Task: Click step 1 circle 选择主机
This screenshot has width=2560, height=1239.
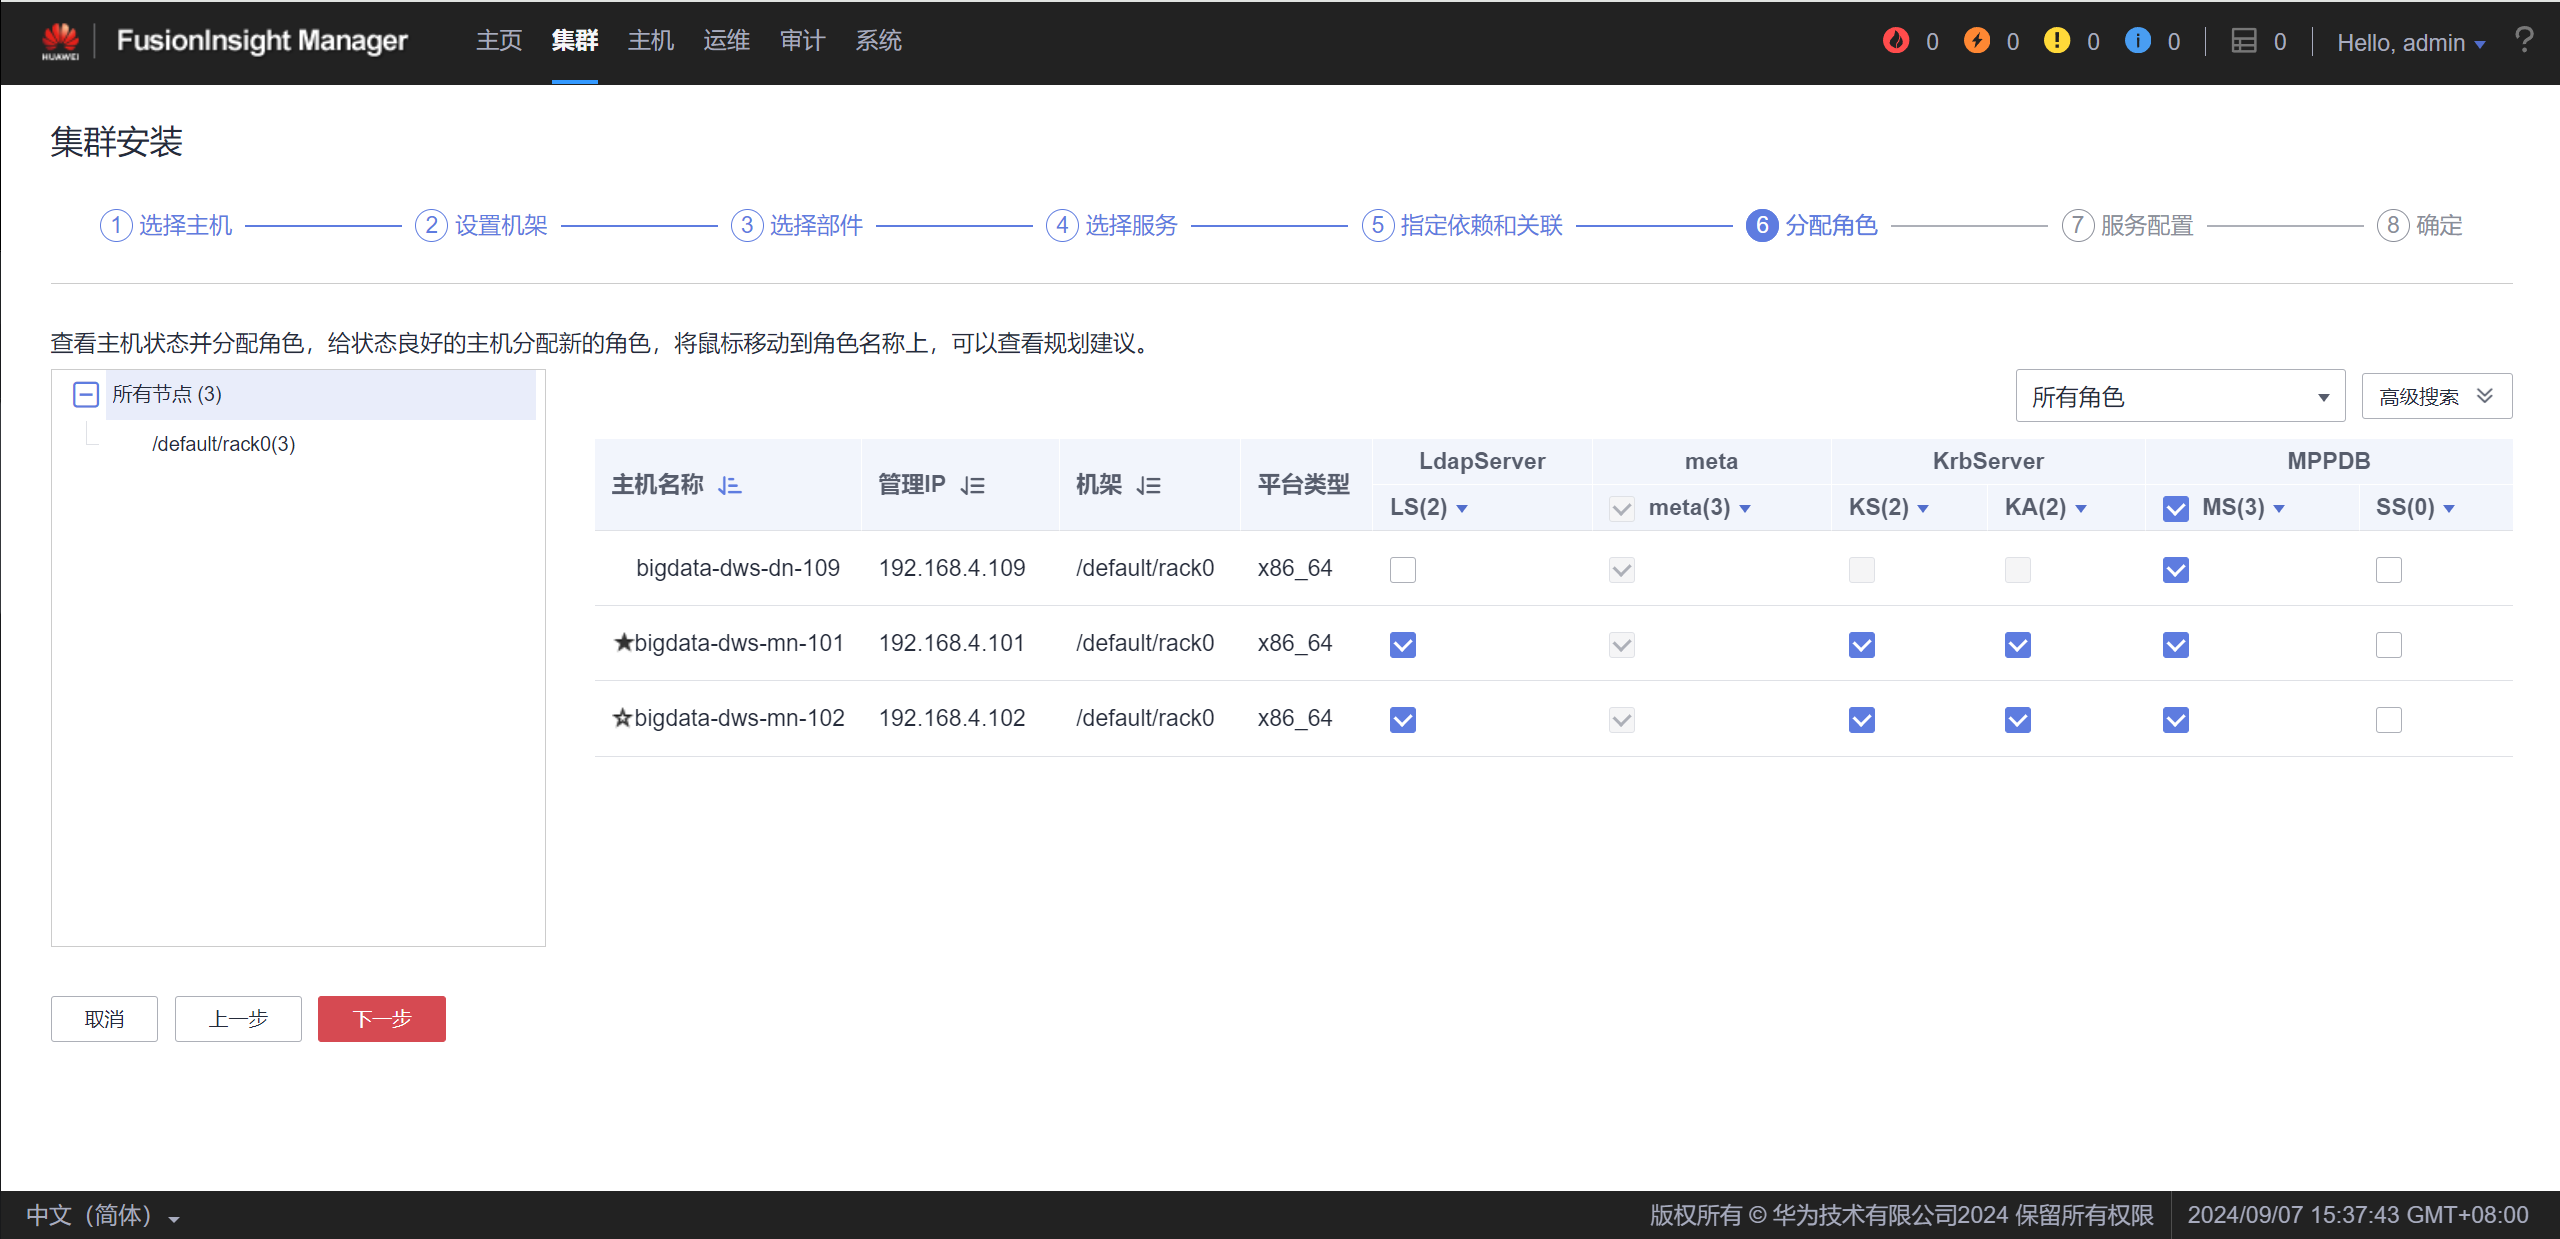Action: pos(116,225)
